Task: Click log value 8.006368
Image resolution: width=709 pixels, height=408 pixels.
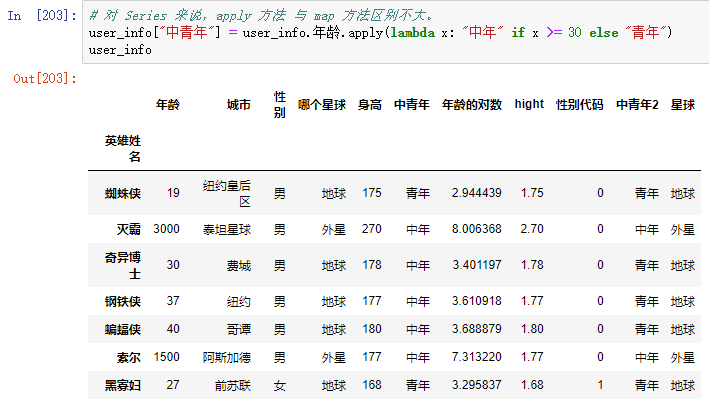Action: 477,229
